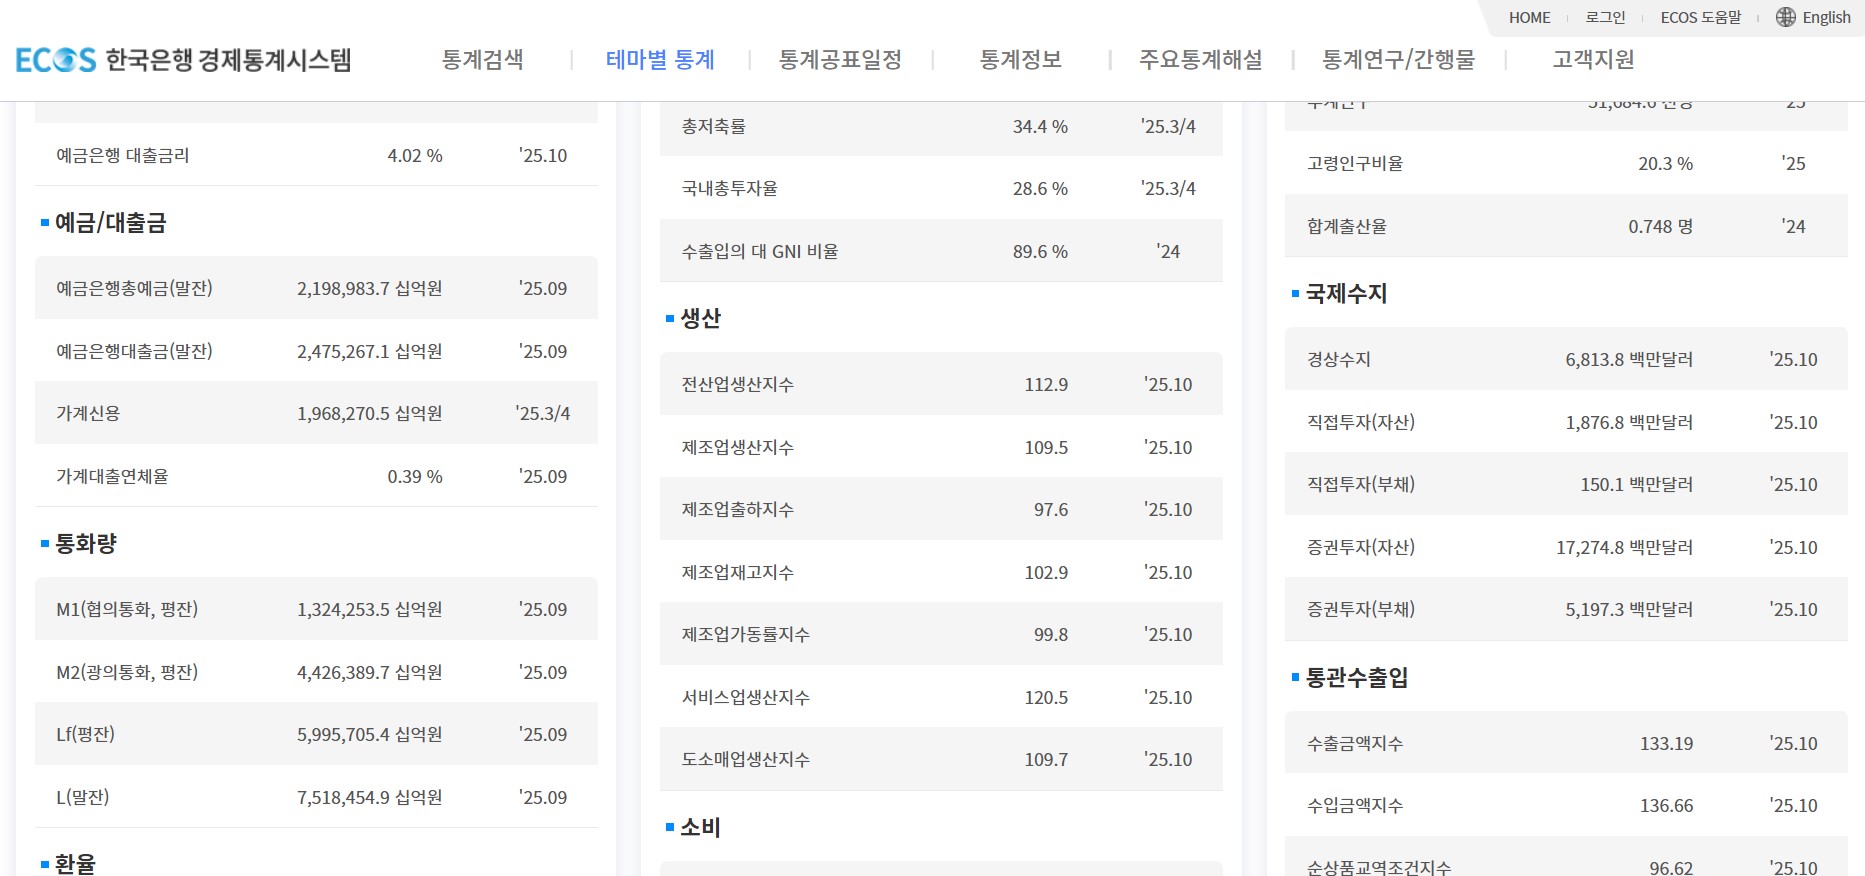The image size is (1865, 876).
Task: Click the 국제수지 section heading
Action: (1346, 293)
